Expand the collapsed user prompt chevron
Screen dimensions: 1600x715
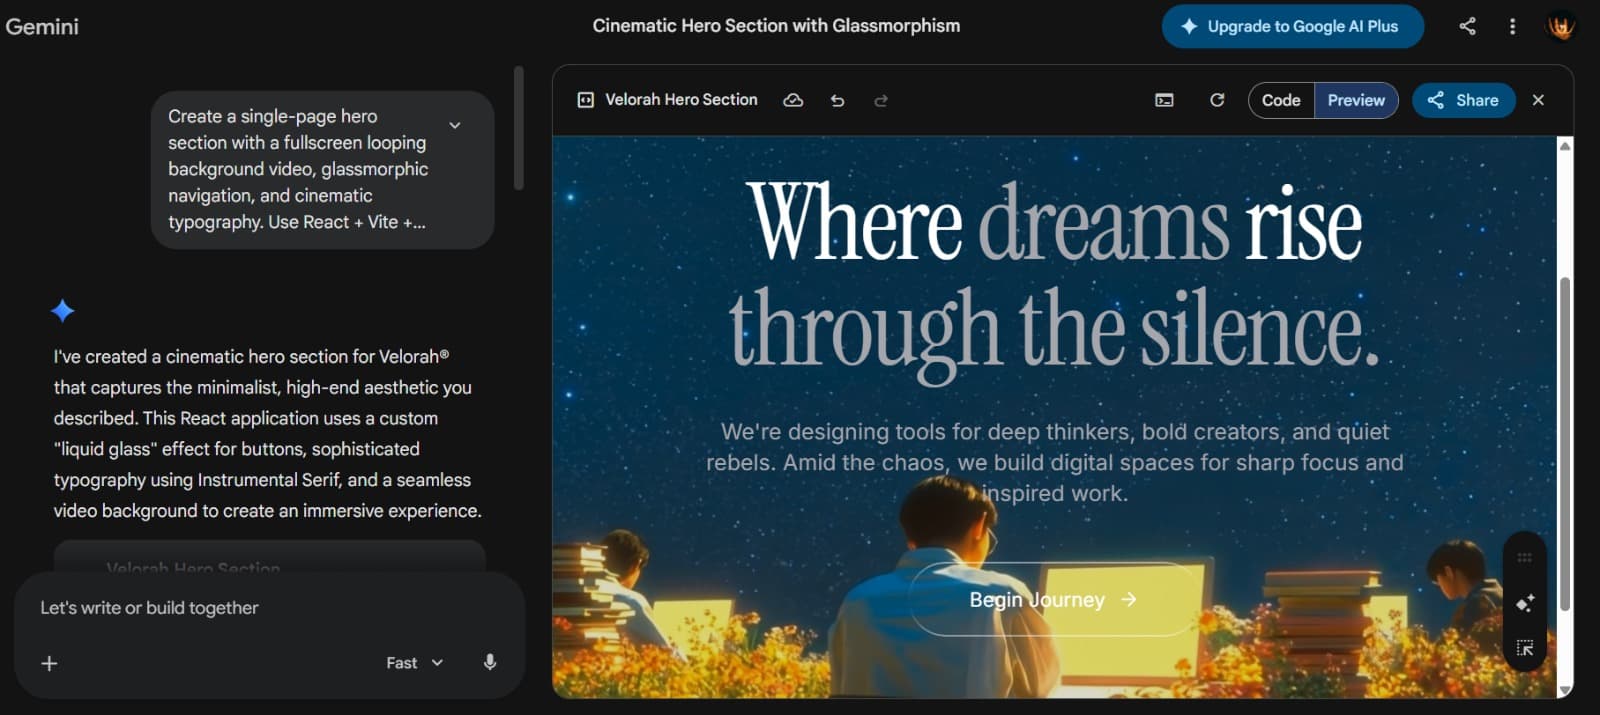tap(455, 125)
